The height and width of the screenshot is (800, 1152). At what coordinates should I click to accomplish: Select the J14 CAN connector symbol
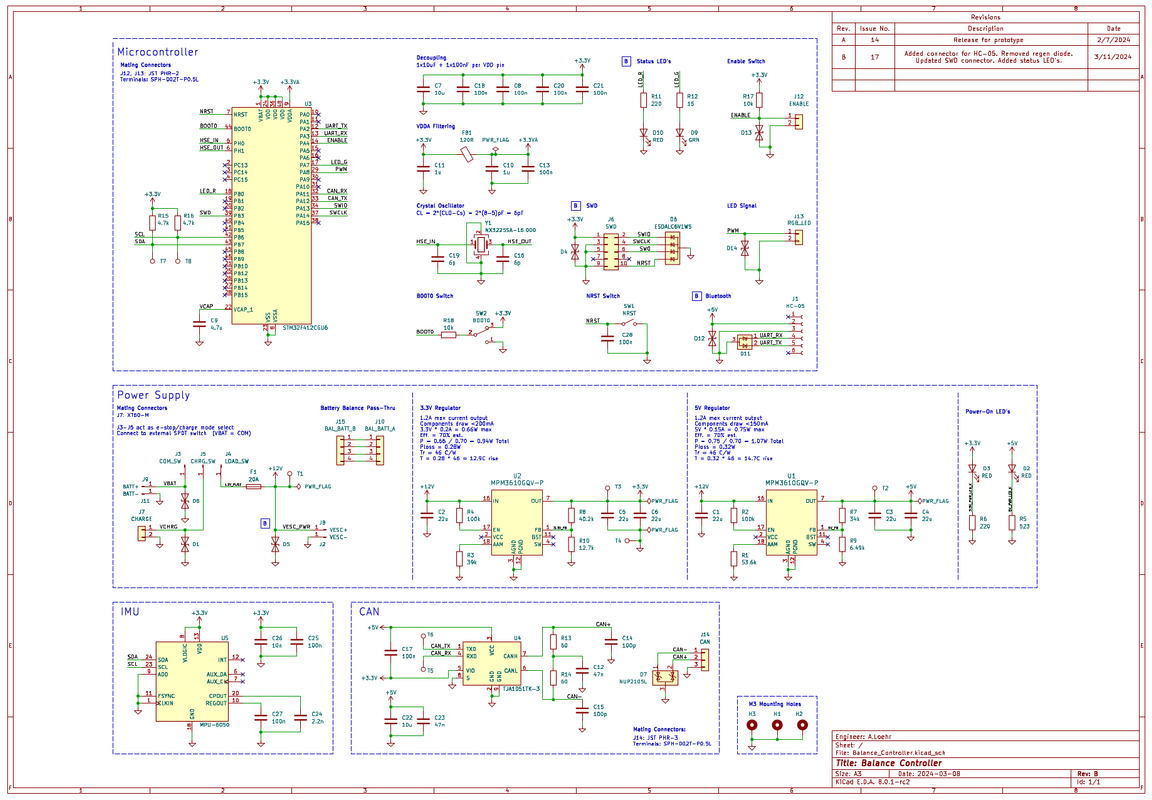(705, 658)
